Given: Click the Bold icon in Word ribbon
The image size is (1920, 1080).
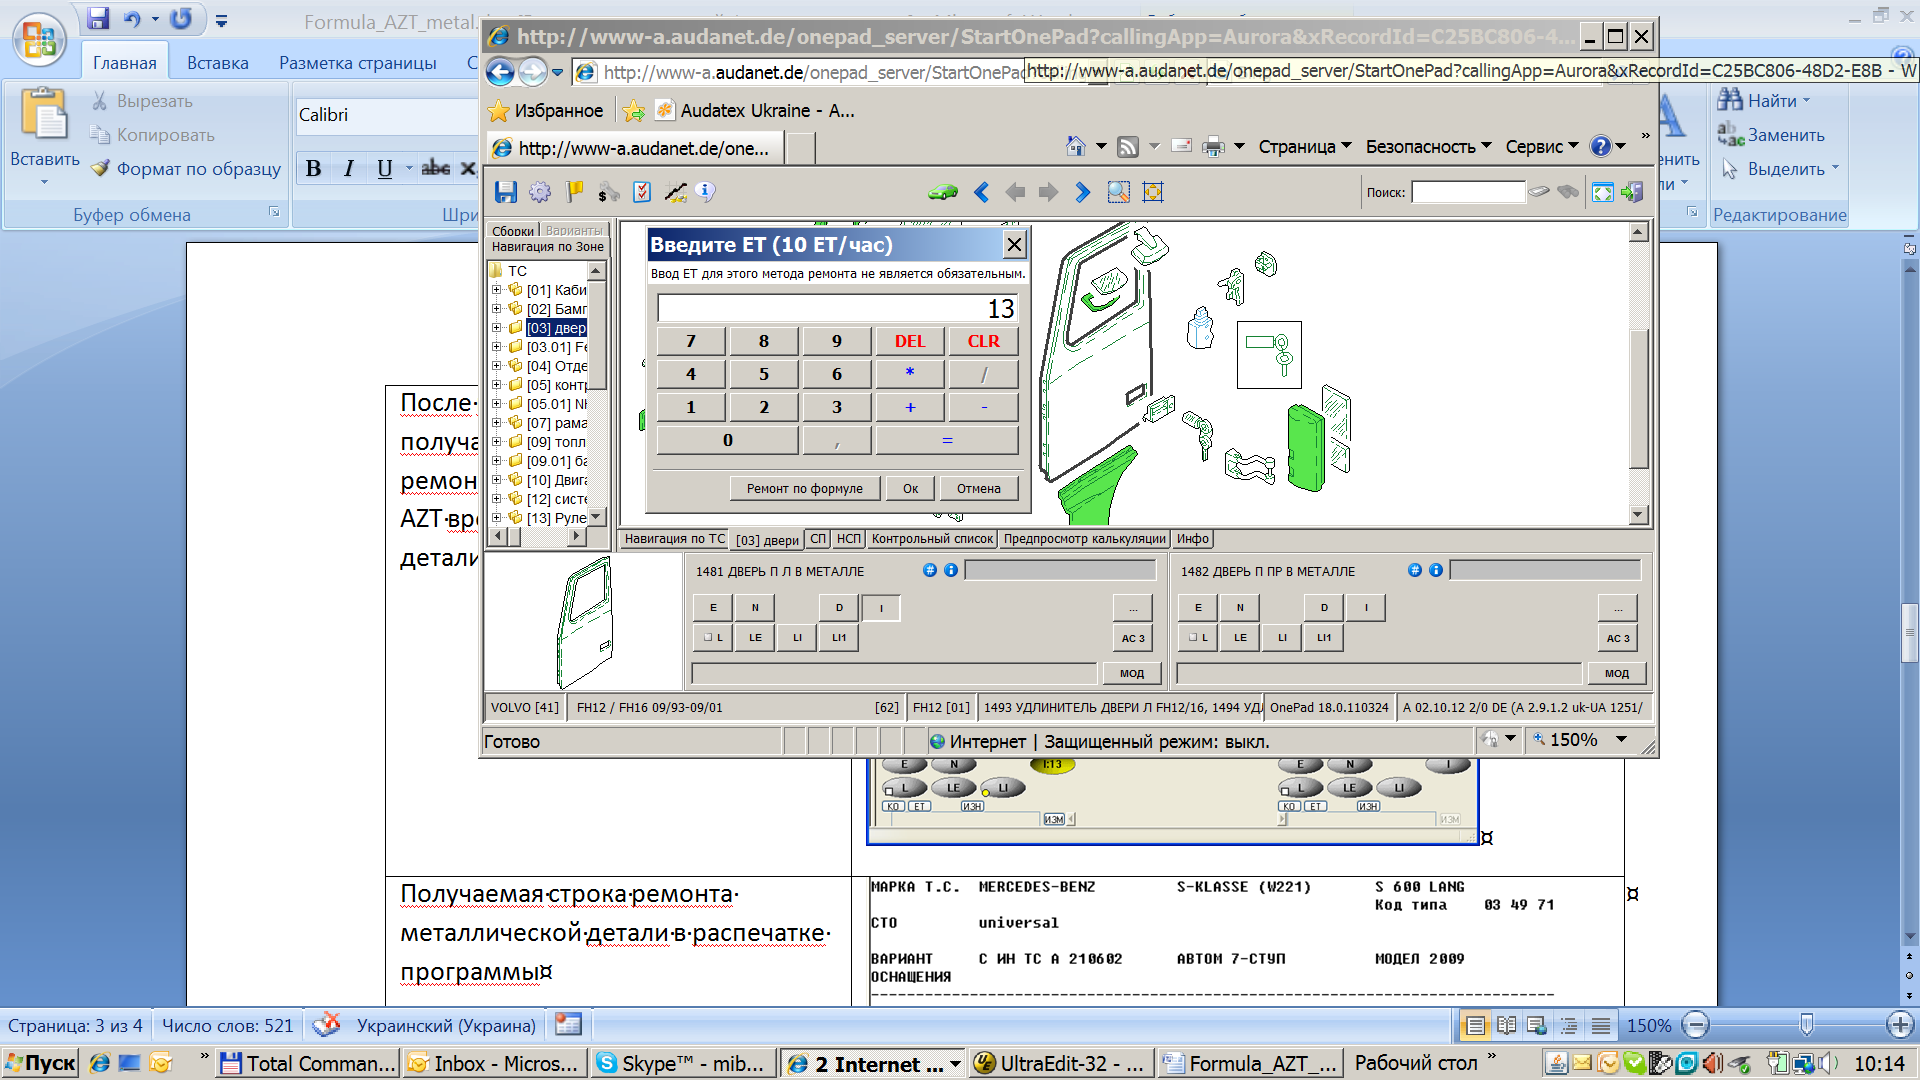Looking at the screenshot, I should point(314,168).
